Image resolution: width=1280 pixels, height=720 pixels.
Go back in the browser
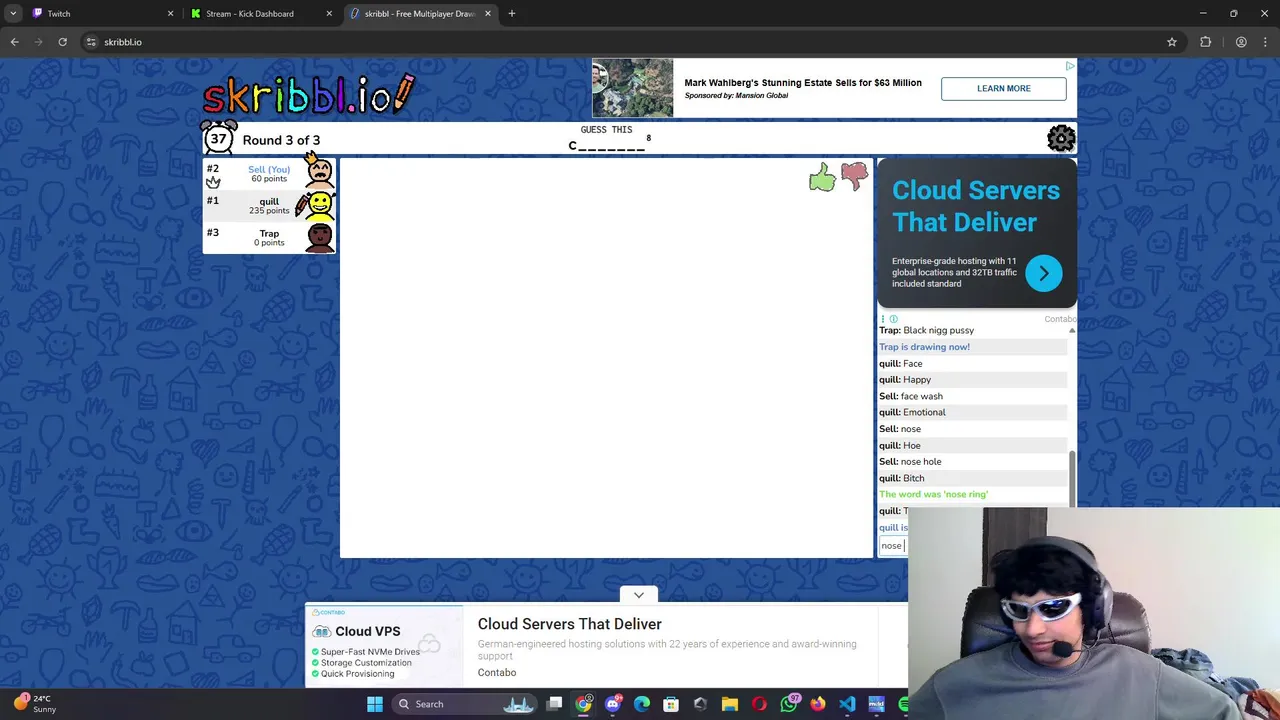click(14, 42)
